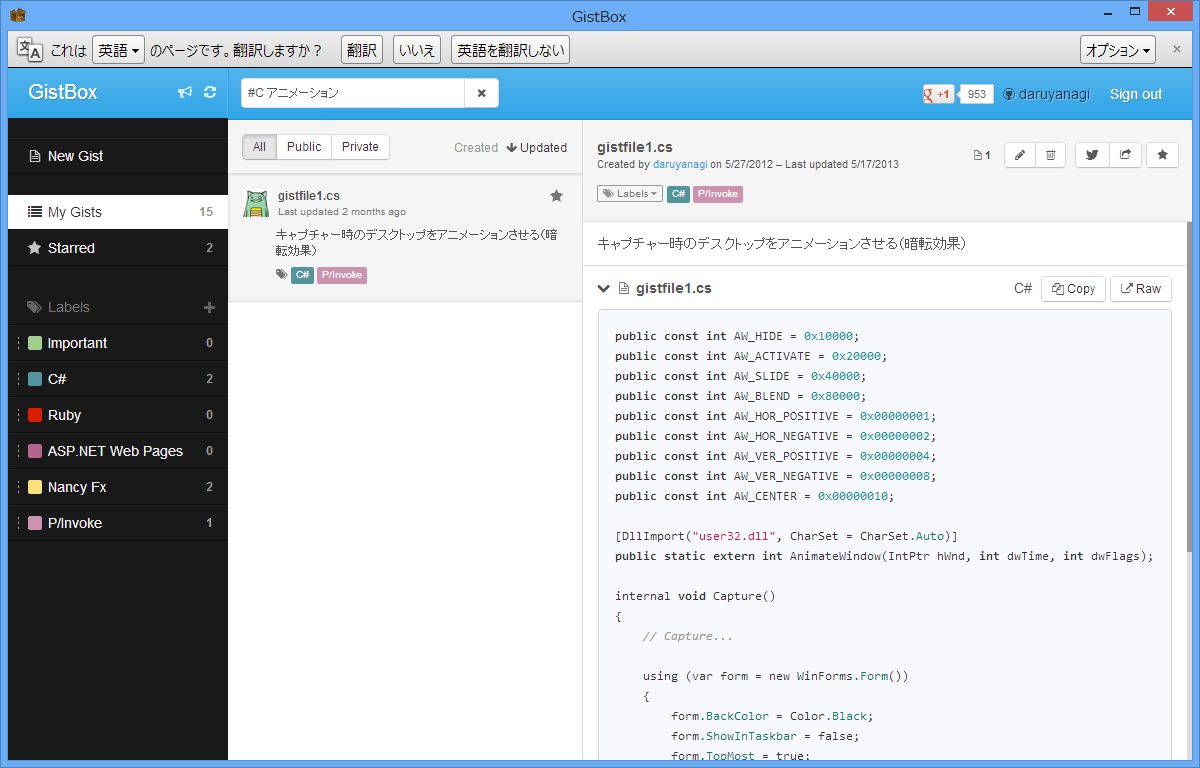
Task: Open the gist with the share arrow icon
Action: click(x=1124, y=155)
